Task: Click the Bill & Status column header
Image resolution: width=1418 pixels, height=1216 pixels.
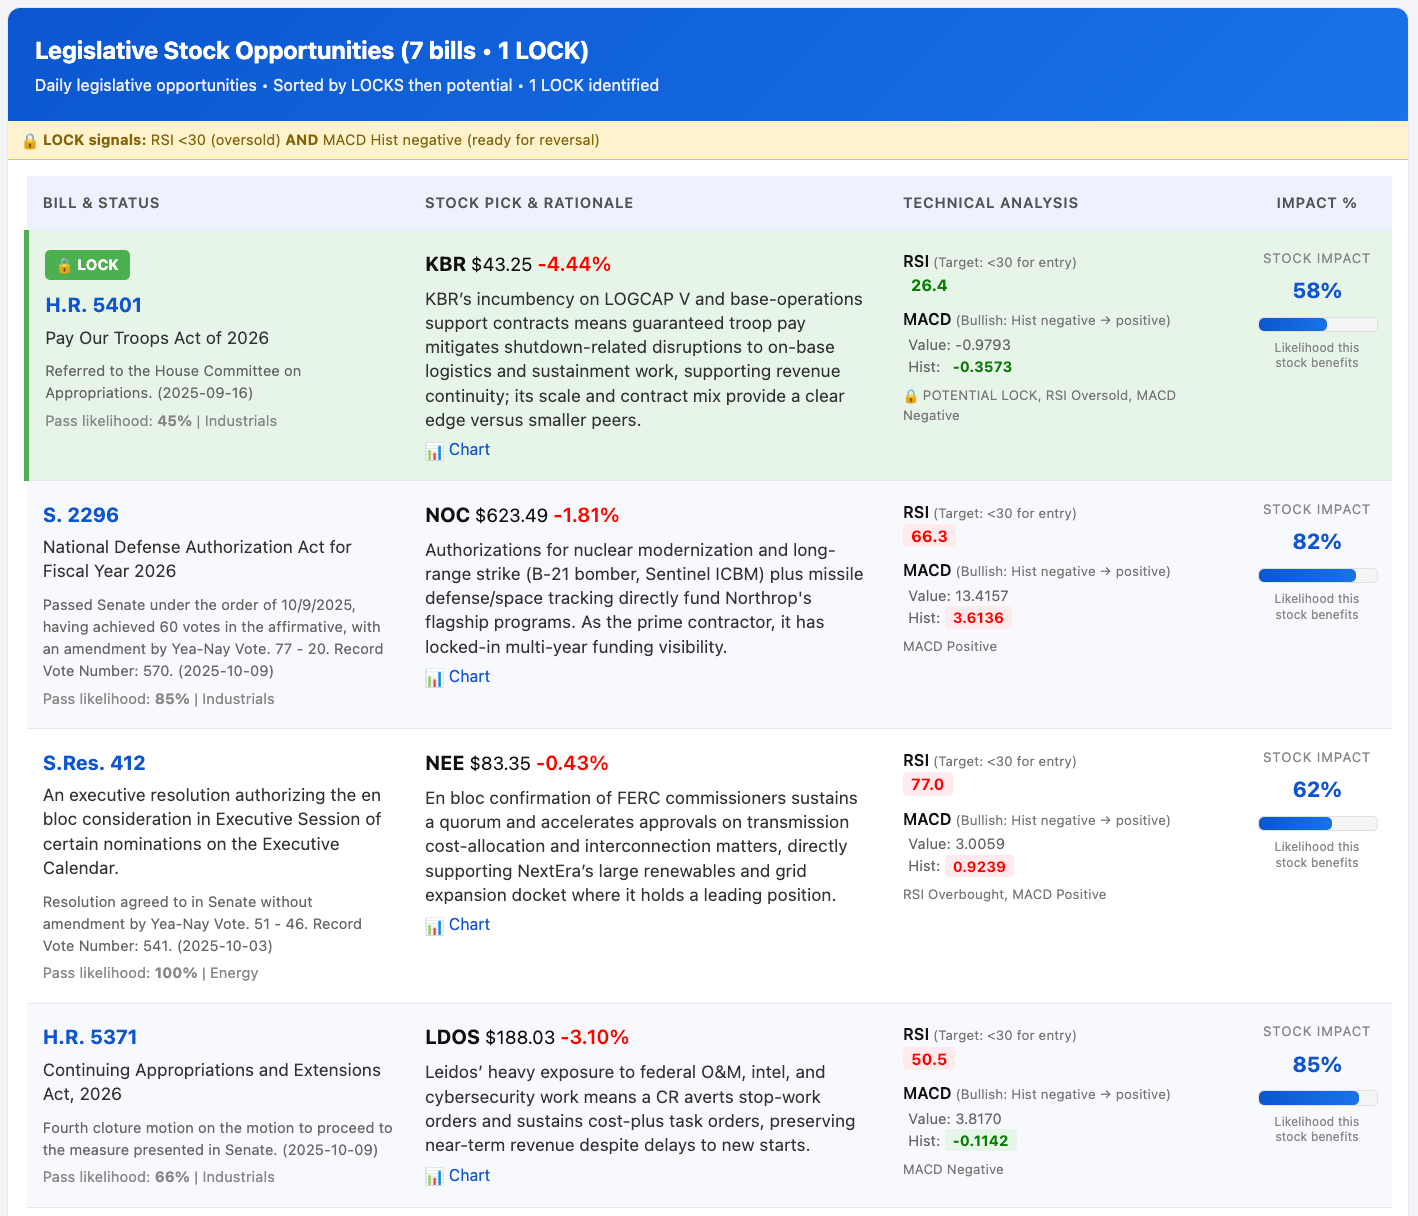Action: click(x=101, y=203)
